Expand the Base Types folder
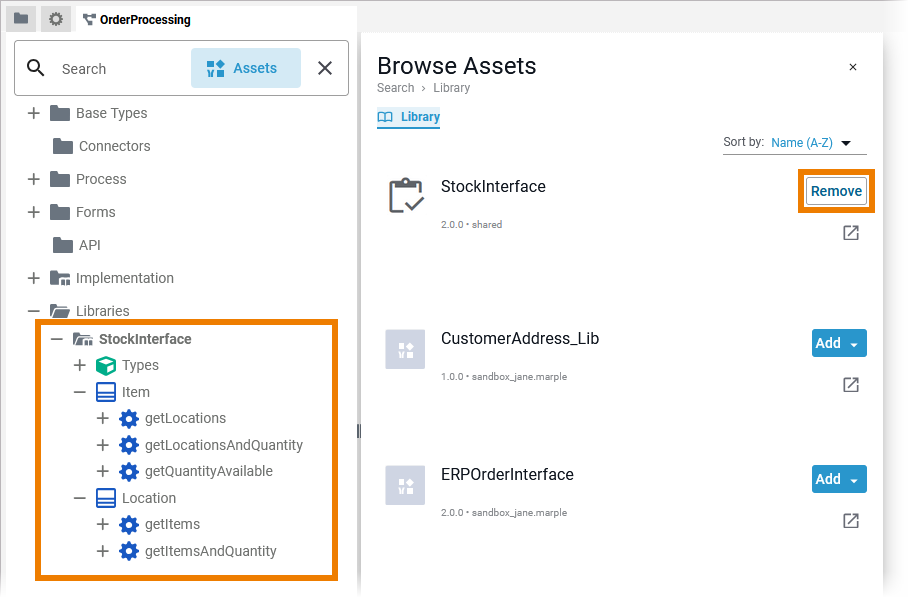This screenshot has height=598, width=909. (34, 113)
